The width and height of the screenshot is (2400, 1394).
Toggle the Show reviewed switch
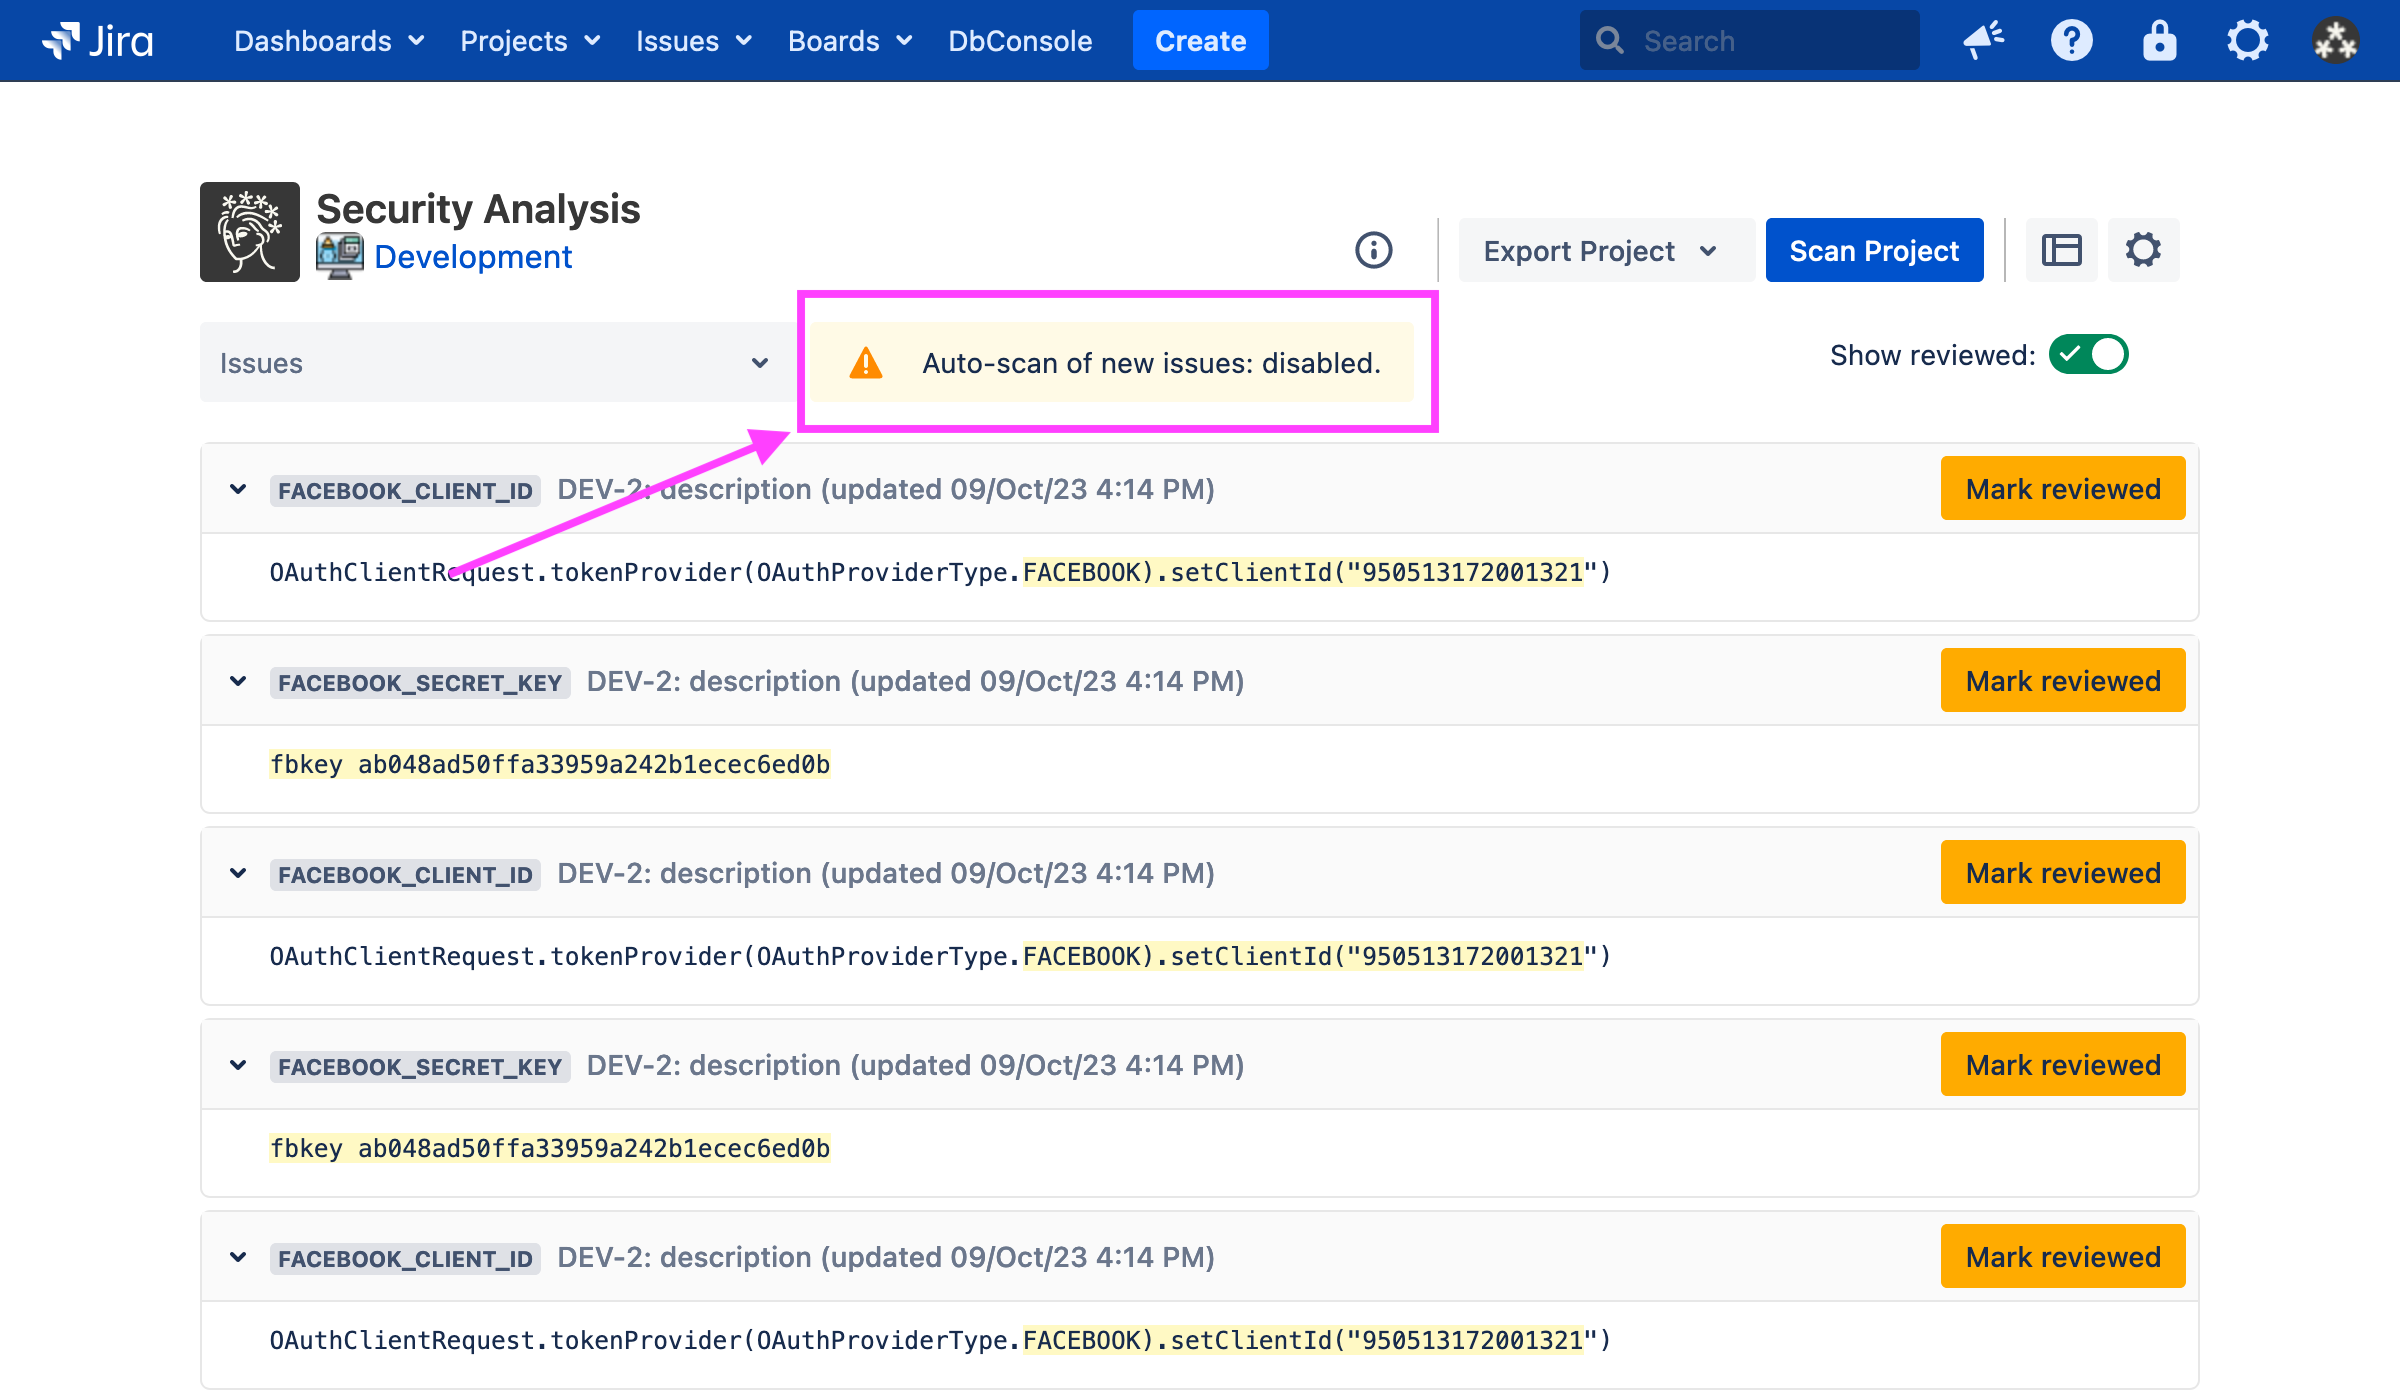click(x=2088, y=355)
